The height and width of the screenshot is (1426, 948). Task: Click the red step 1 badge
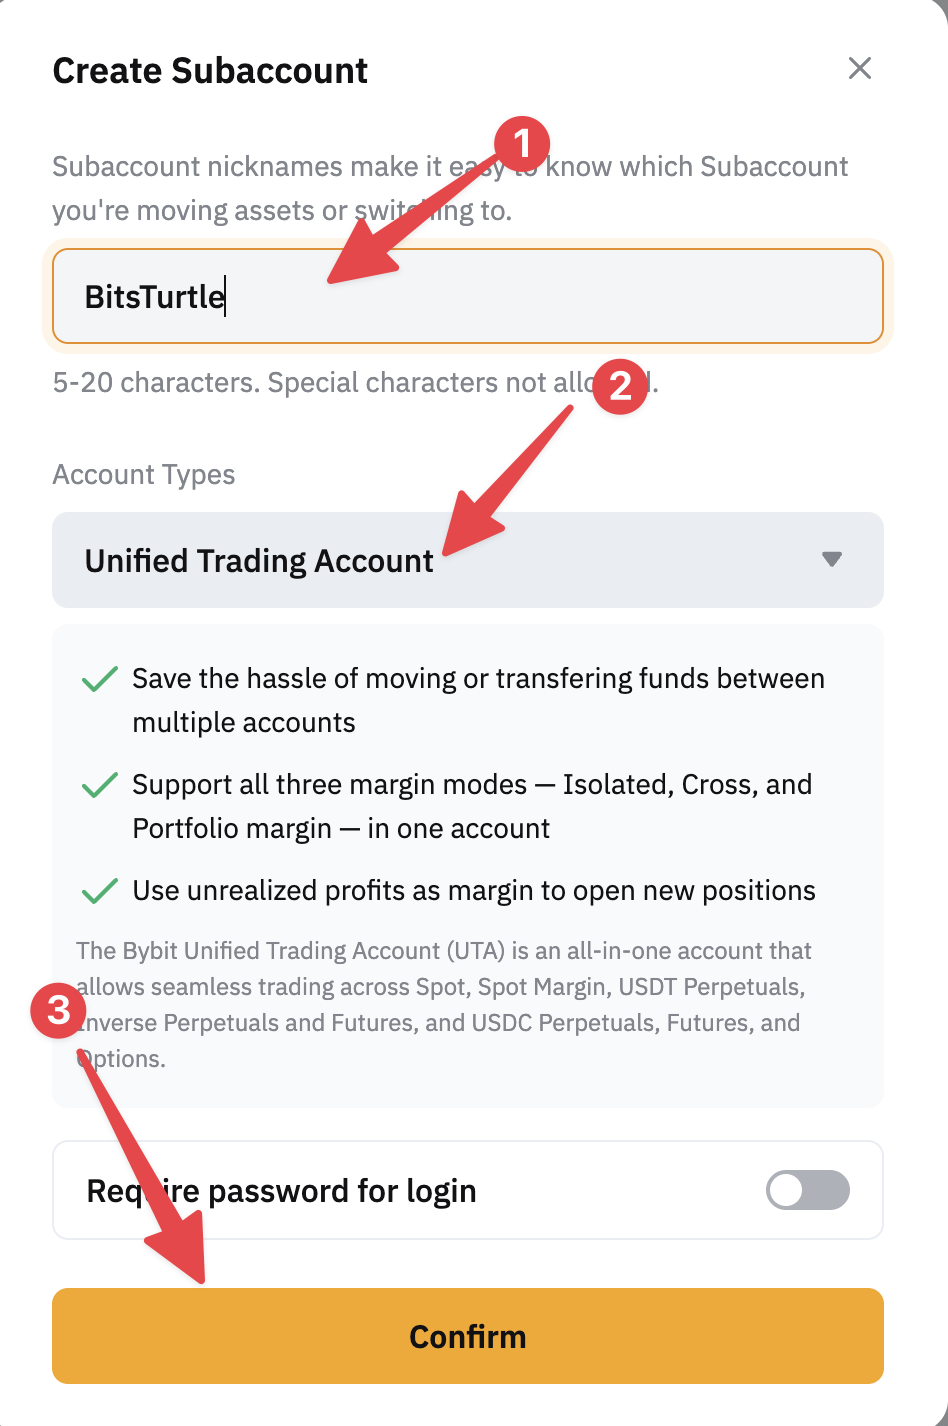[x=522, y=144]
